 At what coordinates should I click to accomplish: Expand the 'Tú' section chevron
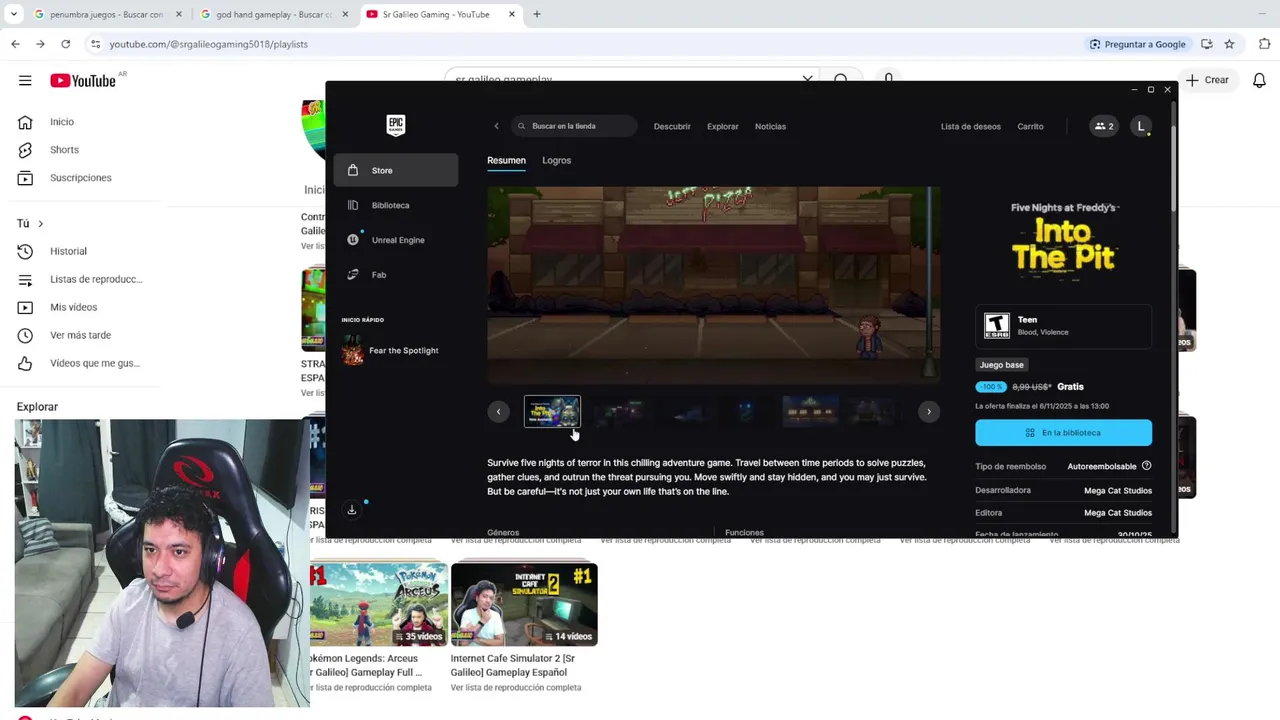[40, 224]
